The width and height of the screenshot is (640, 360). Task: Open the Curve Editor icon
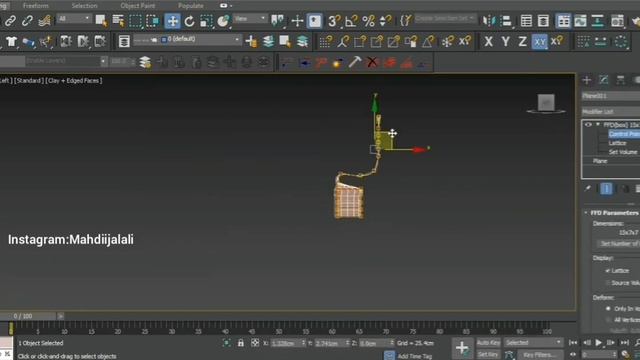point(580,21)
